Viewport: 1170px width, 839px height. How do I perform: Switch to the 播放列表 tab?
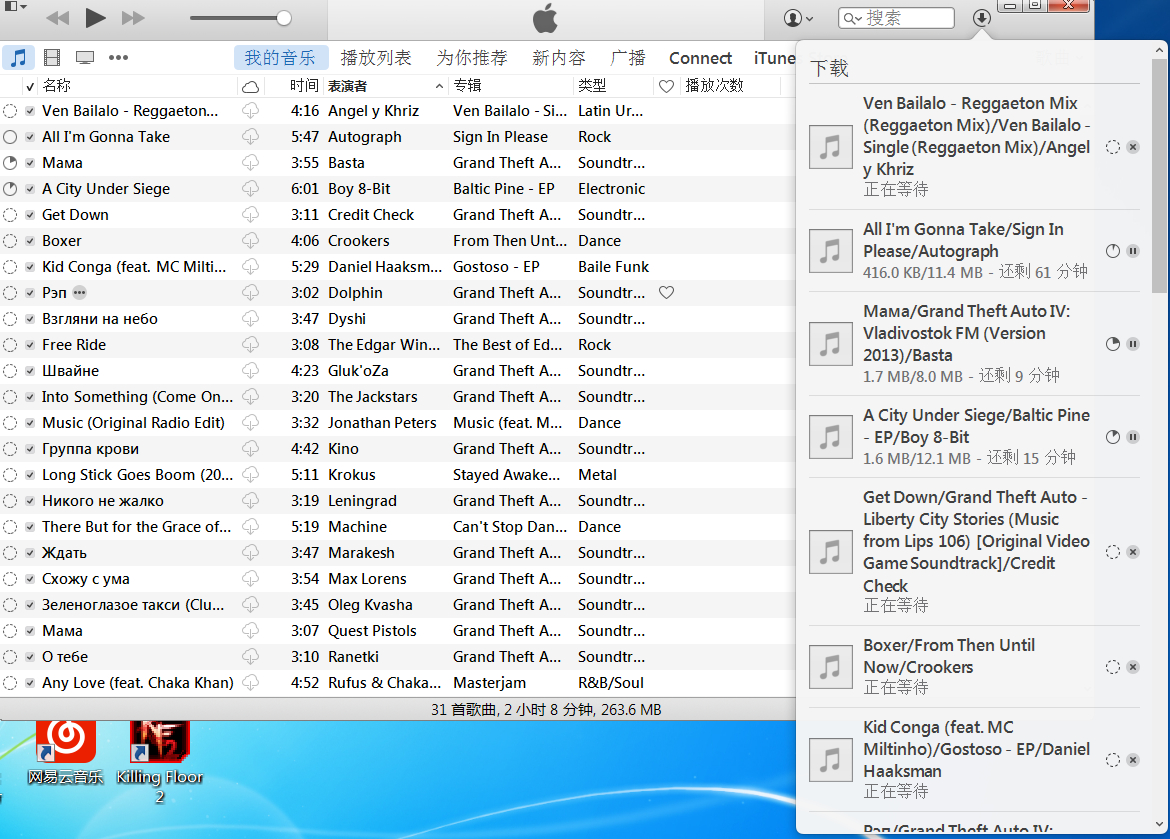[x=375, y=58]
